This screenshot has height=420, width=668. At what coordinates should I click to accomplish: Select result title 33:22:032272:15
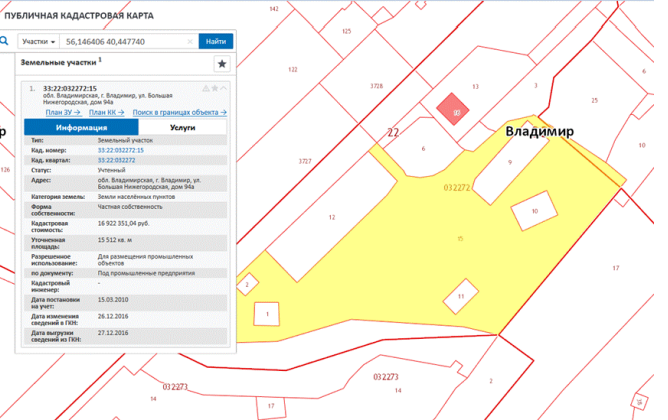tap(70, 89)
